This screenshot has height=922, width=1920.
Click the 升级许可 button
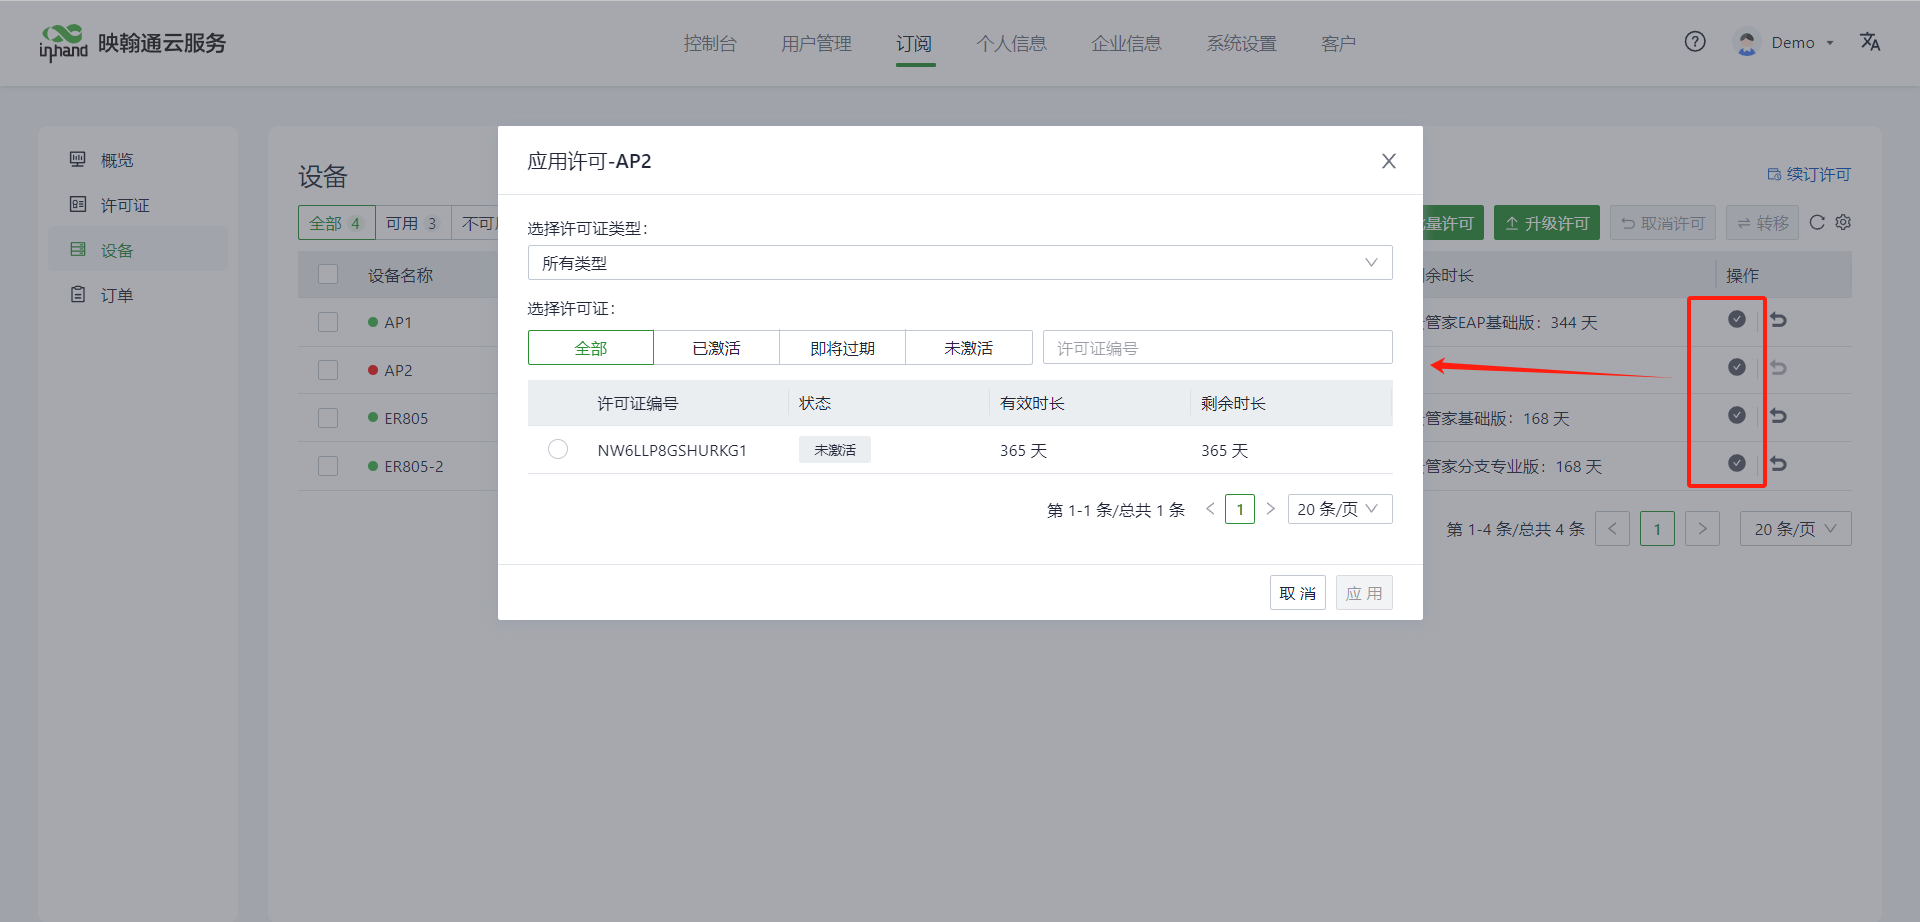tap(1547, 223)
